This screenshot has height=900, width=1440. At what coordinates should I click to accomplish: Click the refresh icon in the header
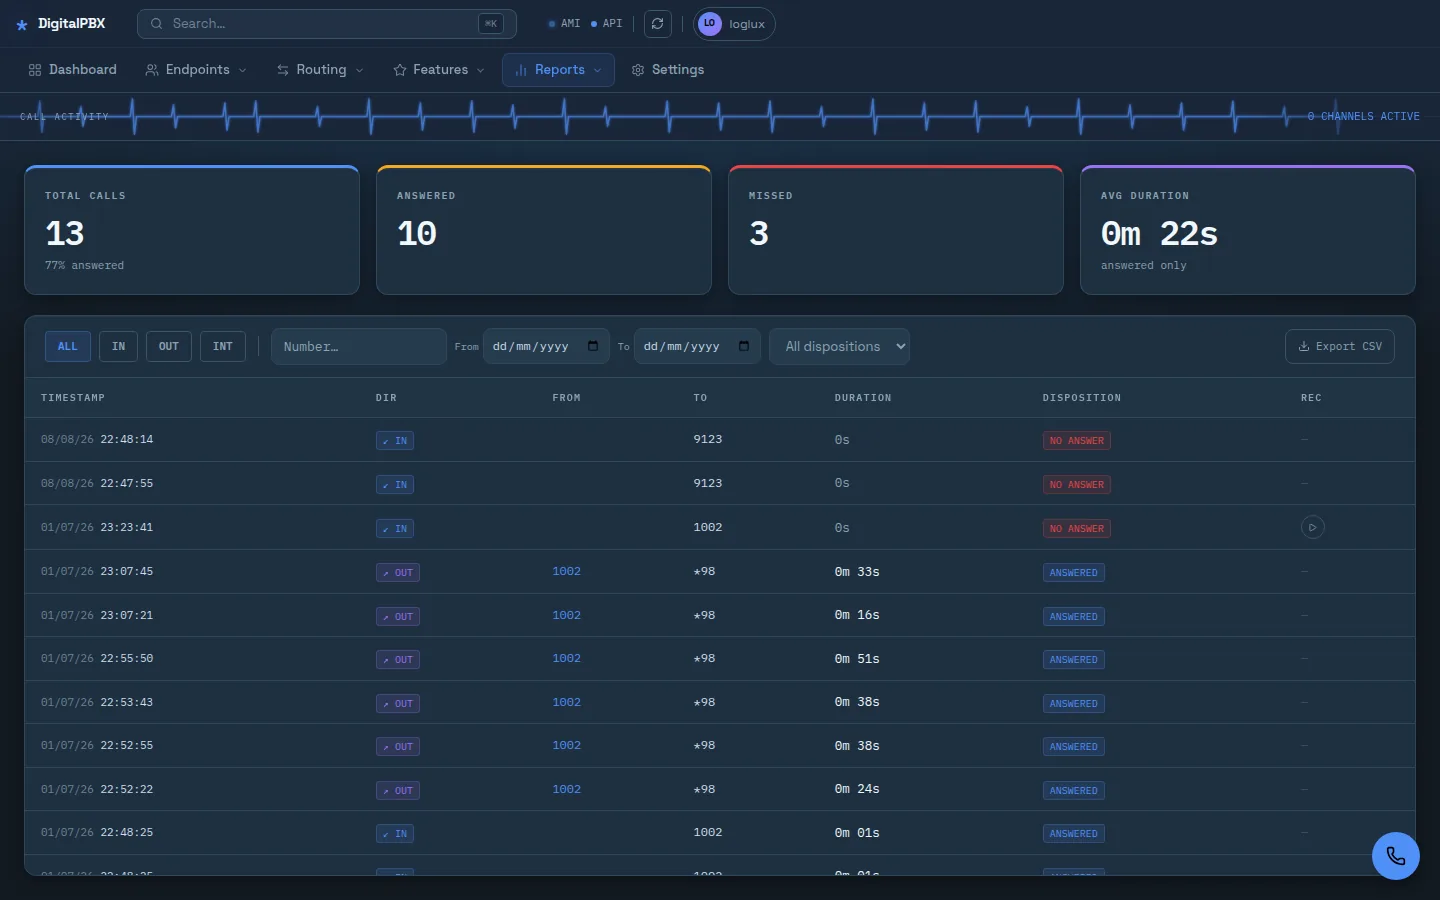tap(657, 24)
